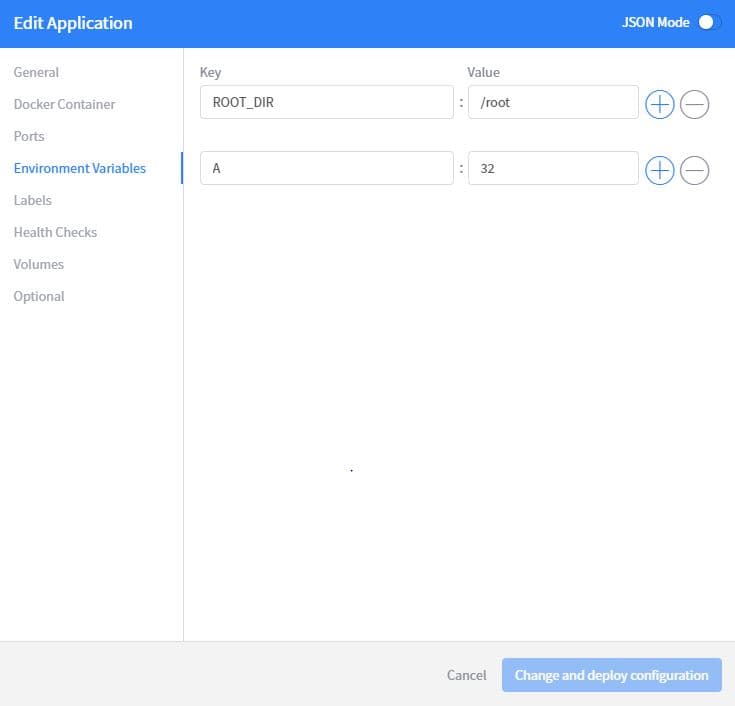Remove the A environment variable row
The height and width of the screenshot is (706, 735).
tap(694, 171)
